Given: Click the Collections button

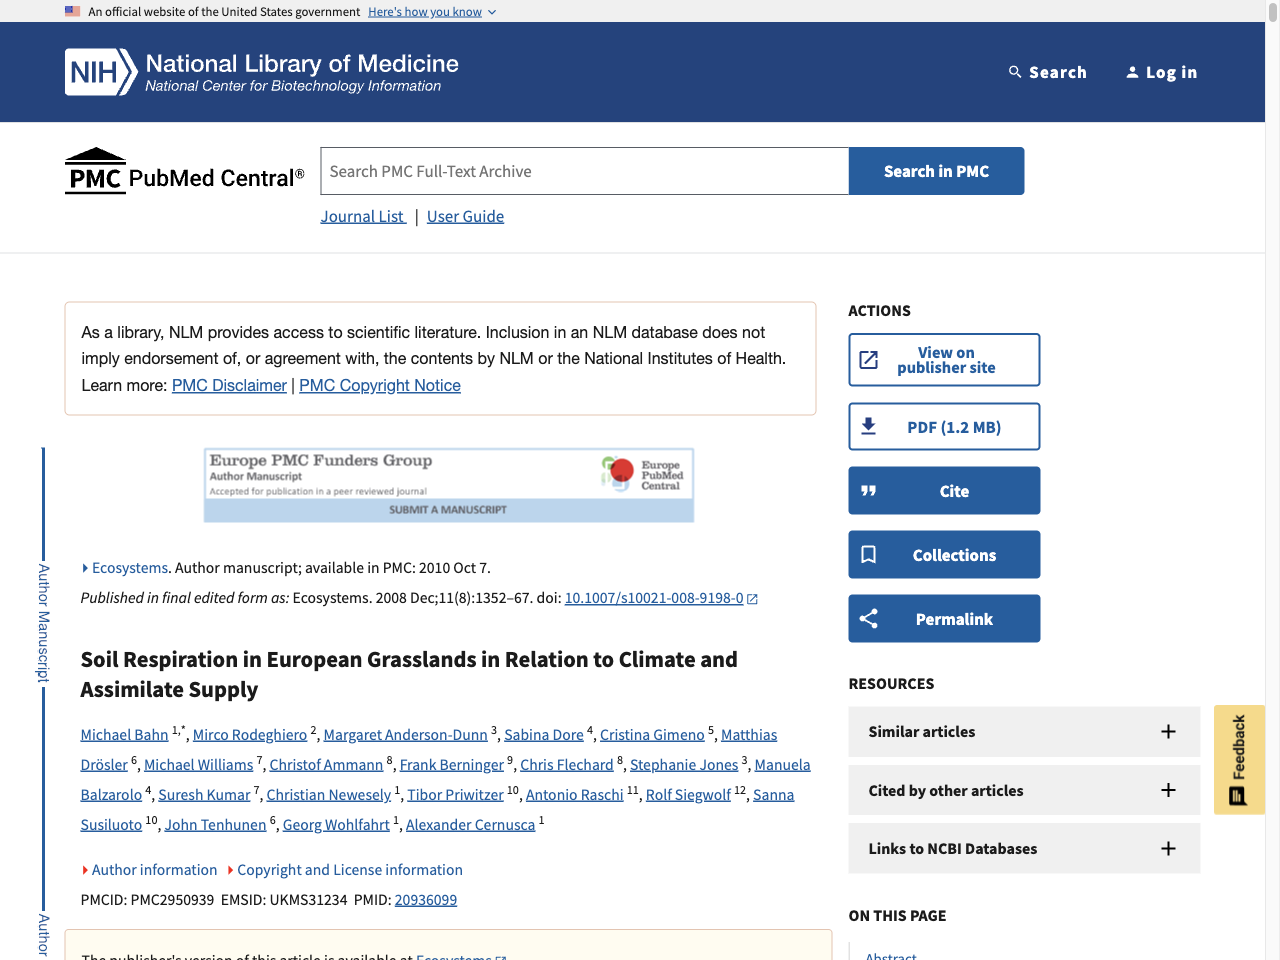Looking at the screenshot, I should (944, 555).
